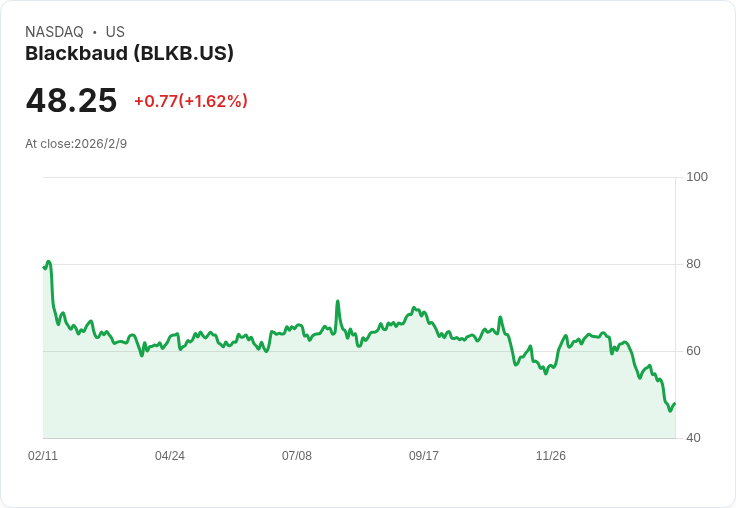The image size is (736, 508).
Task: Click the dot separator between NASDAQ and US
Action: coord(95,32)
